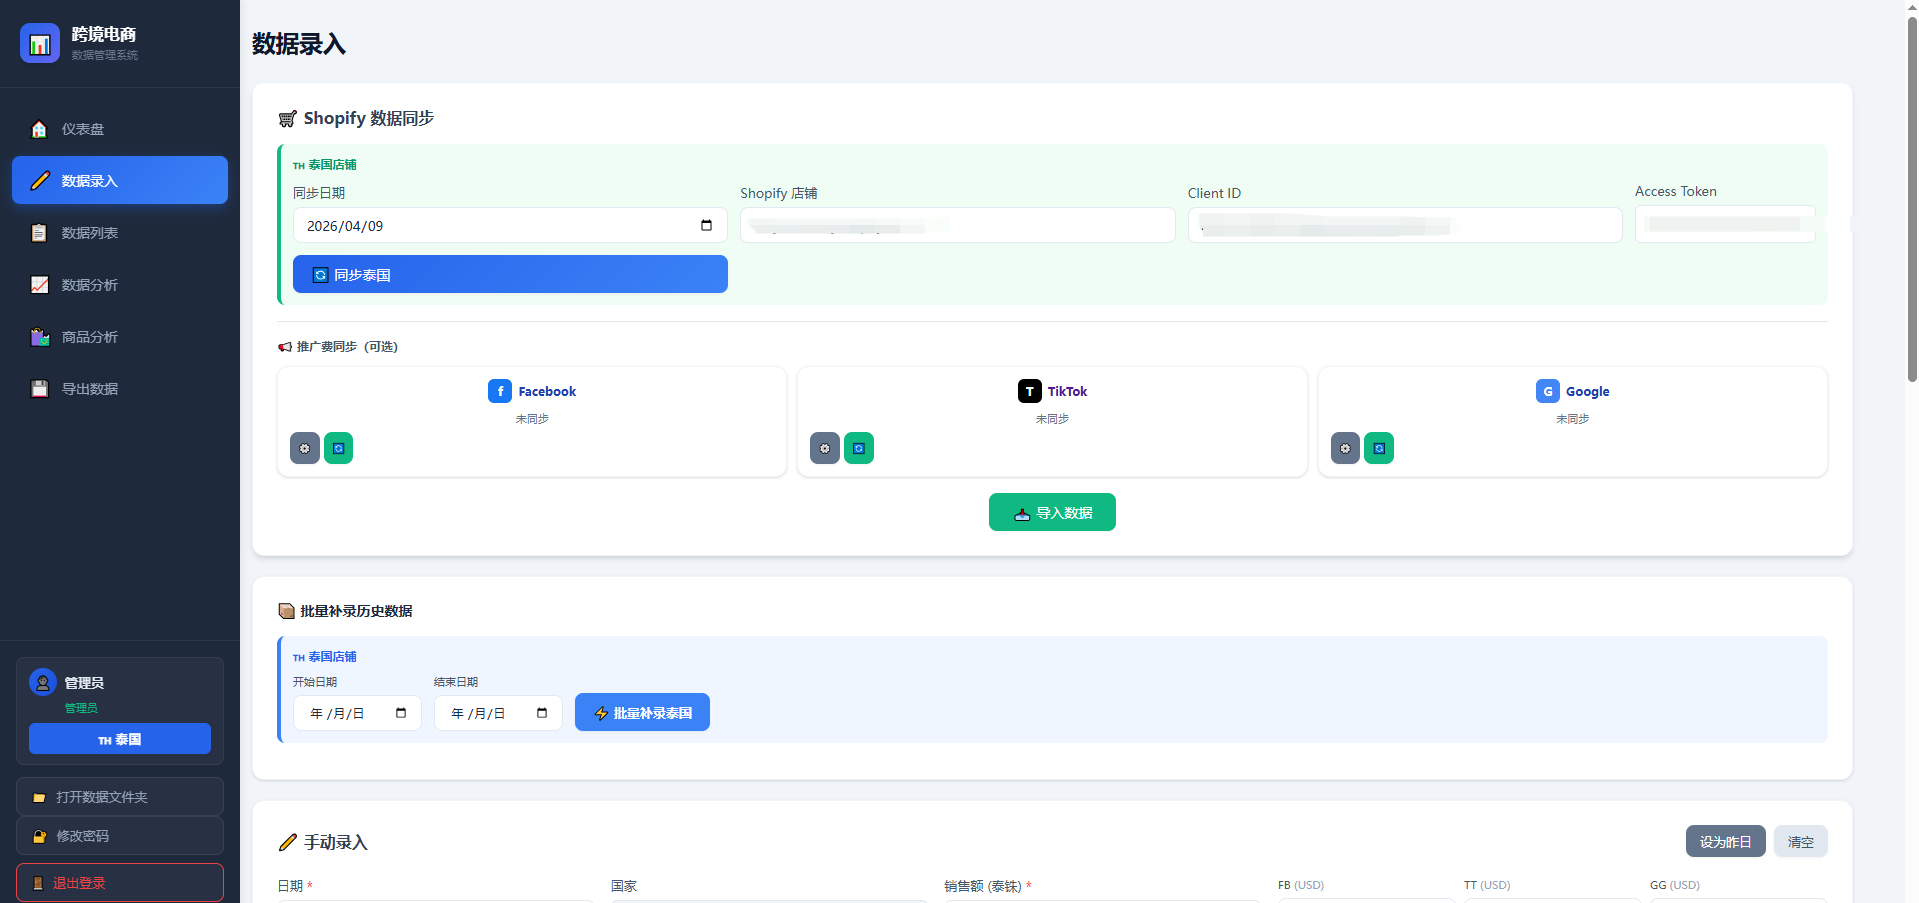The width and height of the screenshot is (1919, 903).
Task: Open Facebook settings gear button
Action: (305, 448)
